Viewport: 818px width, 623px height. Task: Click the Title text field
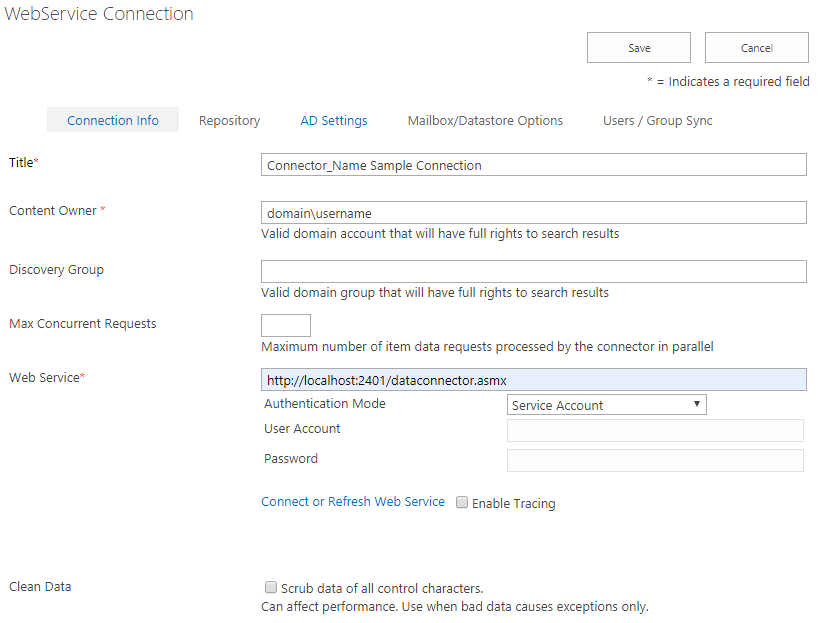[x=533, y=165]
